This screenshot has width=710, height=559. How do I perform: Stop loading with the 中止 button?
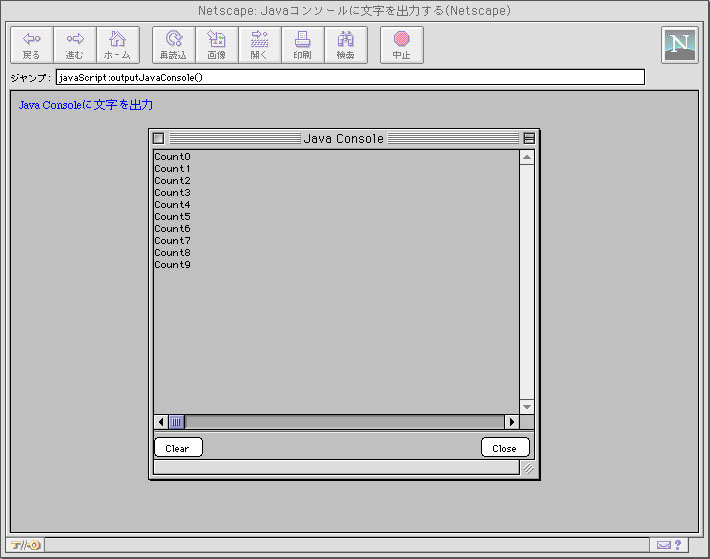tap(402, 45)
